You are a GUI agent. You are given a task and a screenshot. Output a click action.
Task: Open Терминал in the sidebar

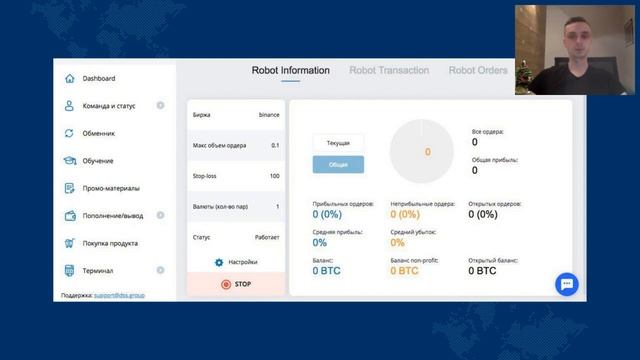point(98,271)
